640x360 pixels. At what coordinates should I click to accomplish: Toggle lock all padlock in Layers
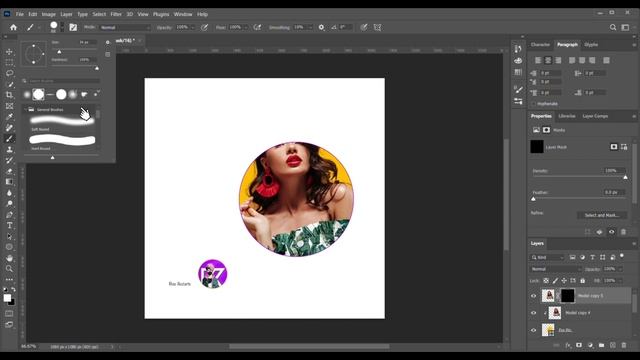(582, 280)
